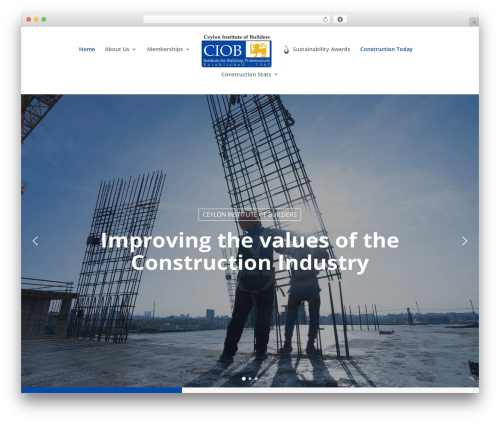
Task: Open Construction Today link
Action: [386, 49]
